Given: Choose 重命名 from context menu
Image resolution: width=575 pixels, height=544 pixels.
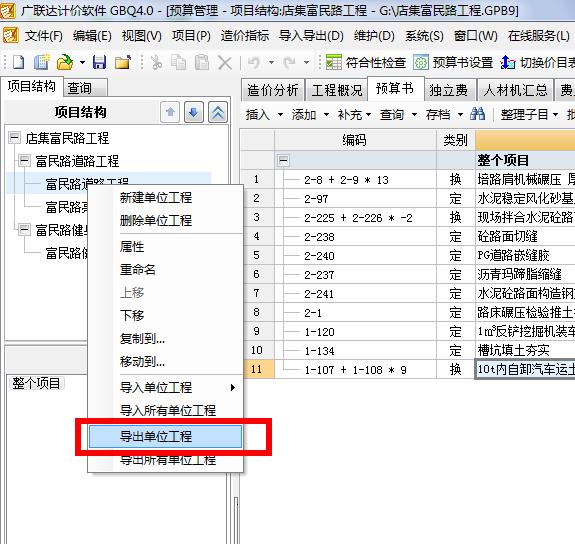Looking at the screenshot, I should coord(165,270).
